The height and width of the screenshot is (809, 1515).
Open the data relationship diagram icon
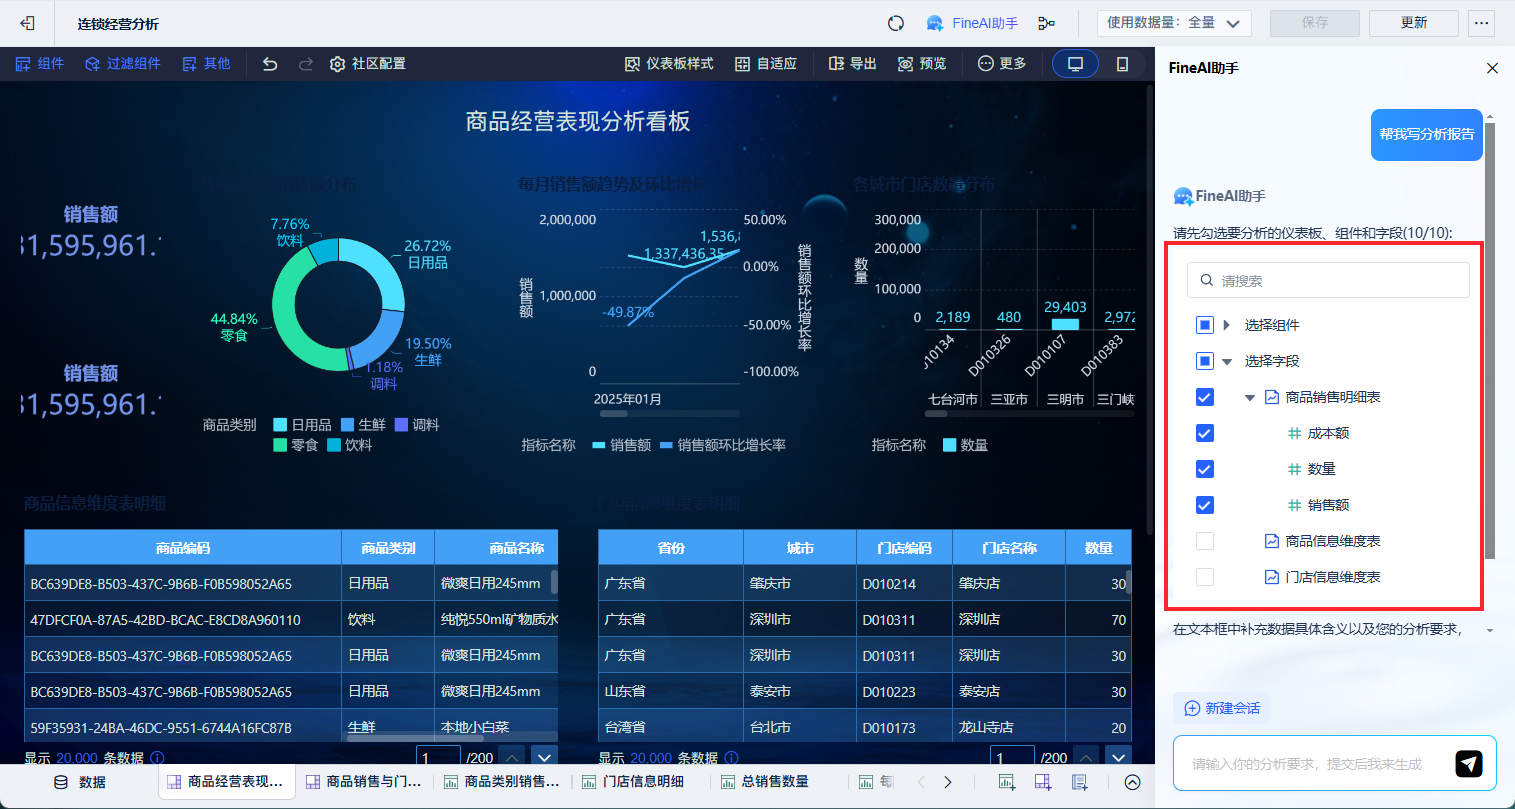1046,23
